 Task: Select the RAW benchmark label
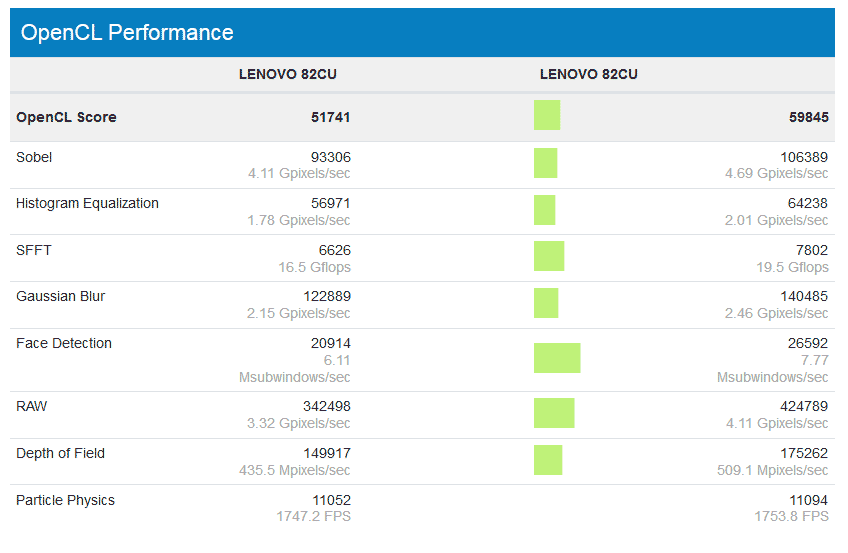[31, 406]
